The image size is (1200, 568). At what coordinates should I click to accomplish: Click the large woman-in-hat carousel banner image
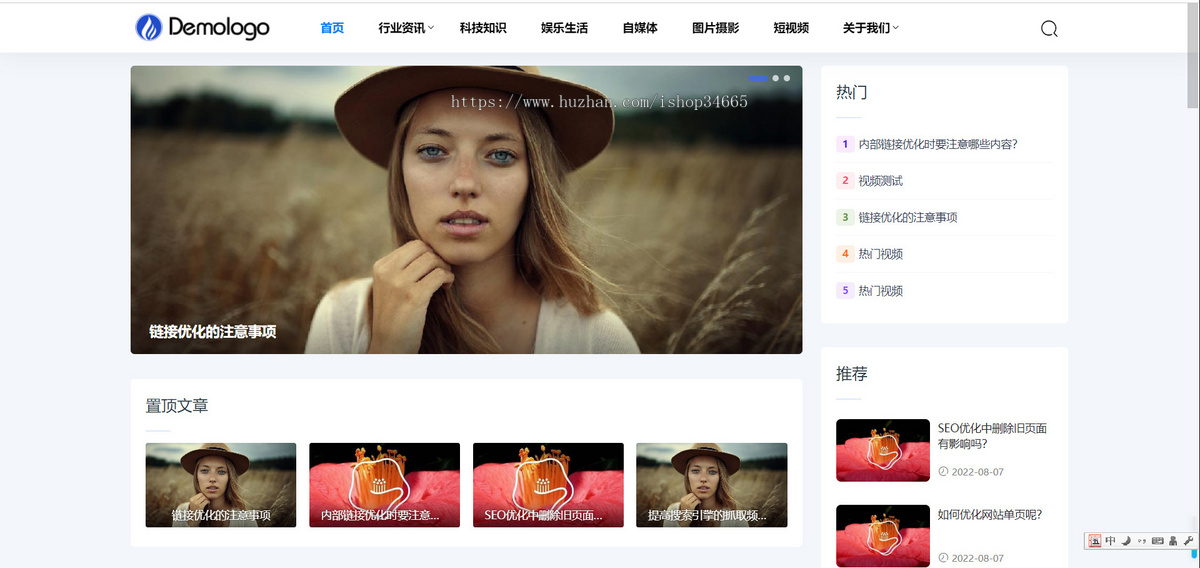click(x=466, y=210)
